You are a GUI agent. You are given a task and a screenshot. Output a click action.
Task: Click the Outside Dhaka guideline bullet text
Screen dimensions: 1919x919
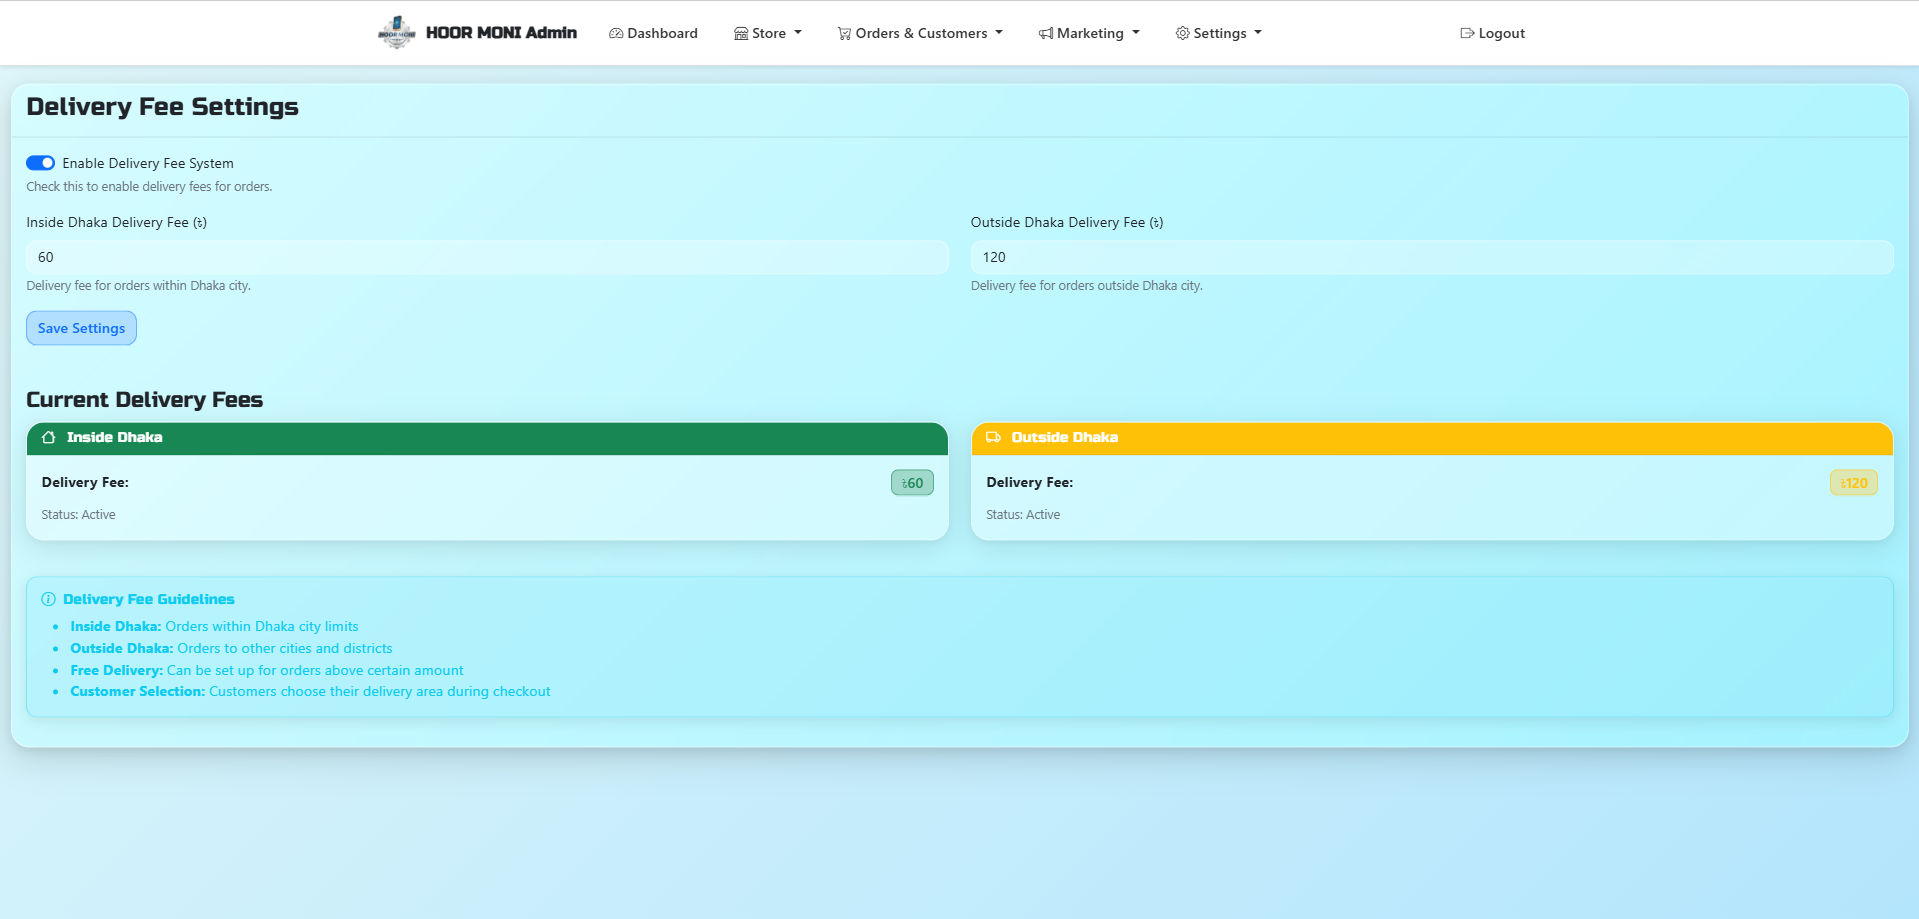pos(231,648)
